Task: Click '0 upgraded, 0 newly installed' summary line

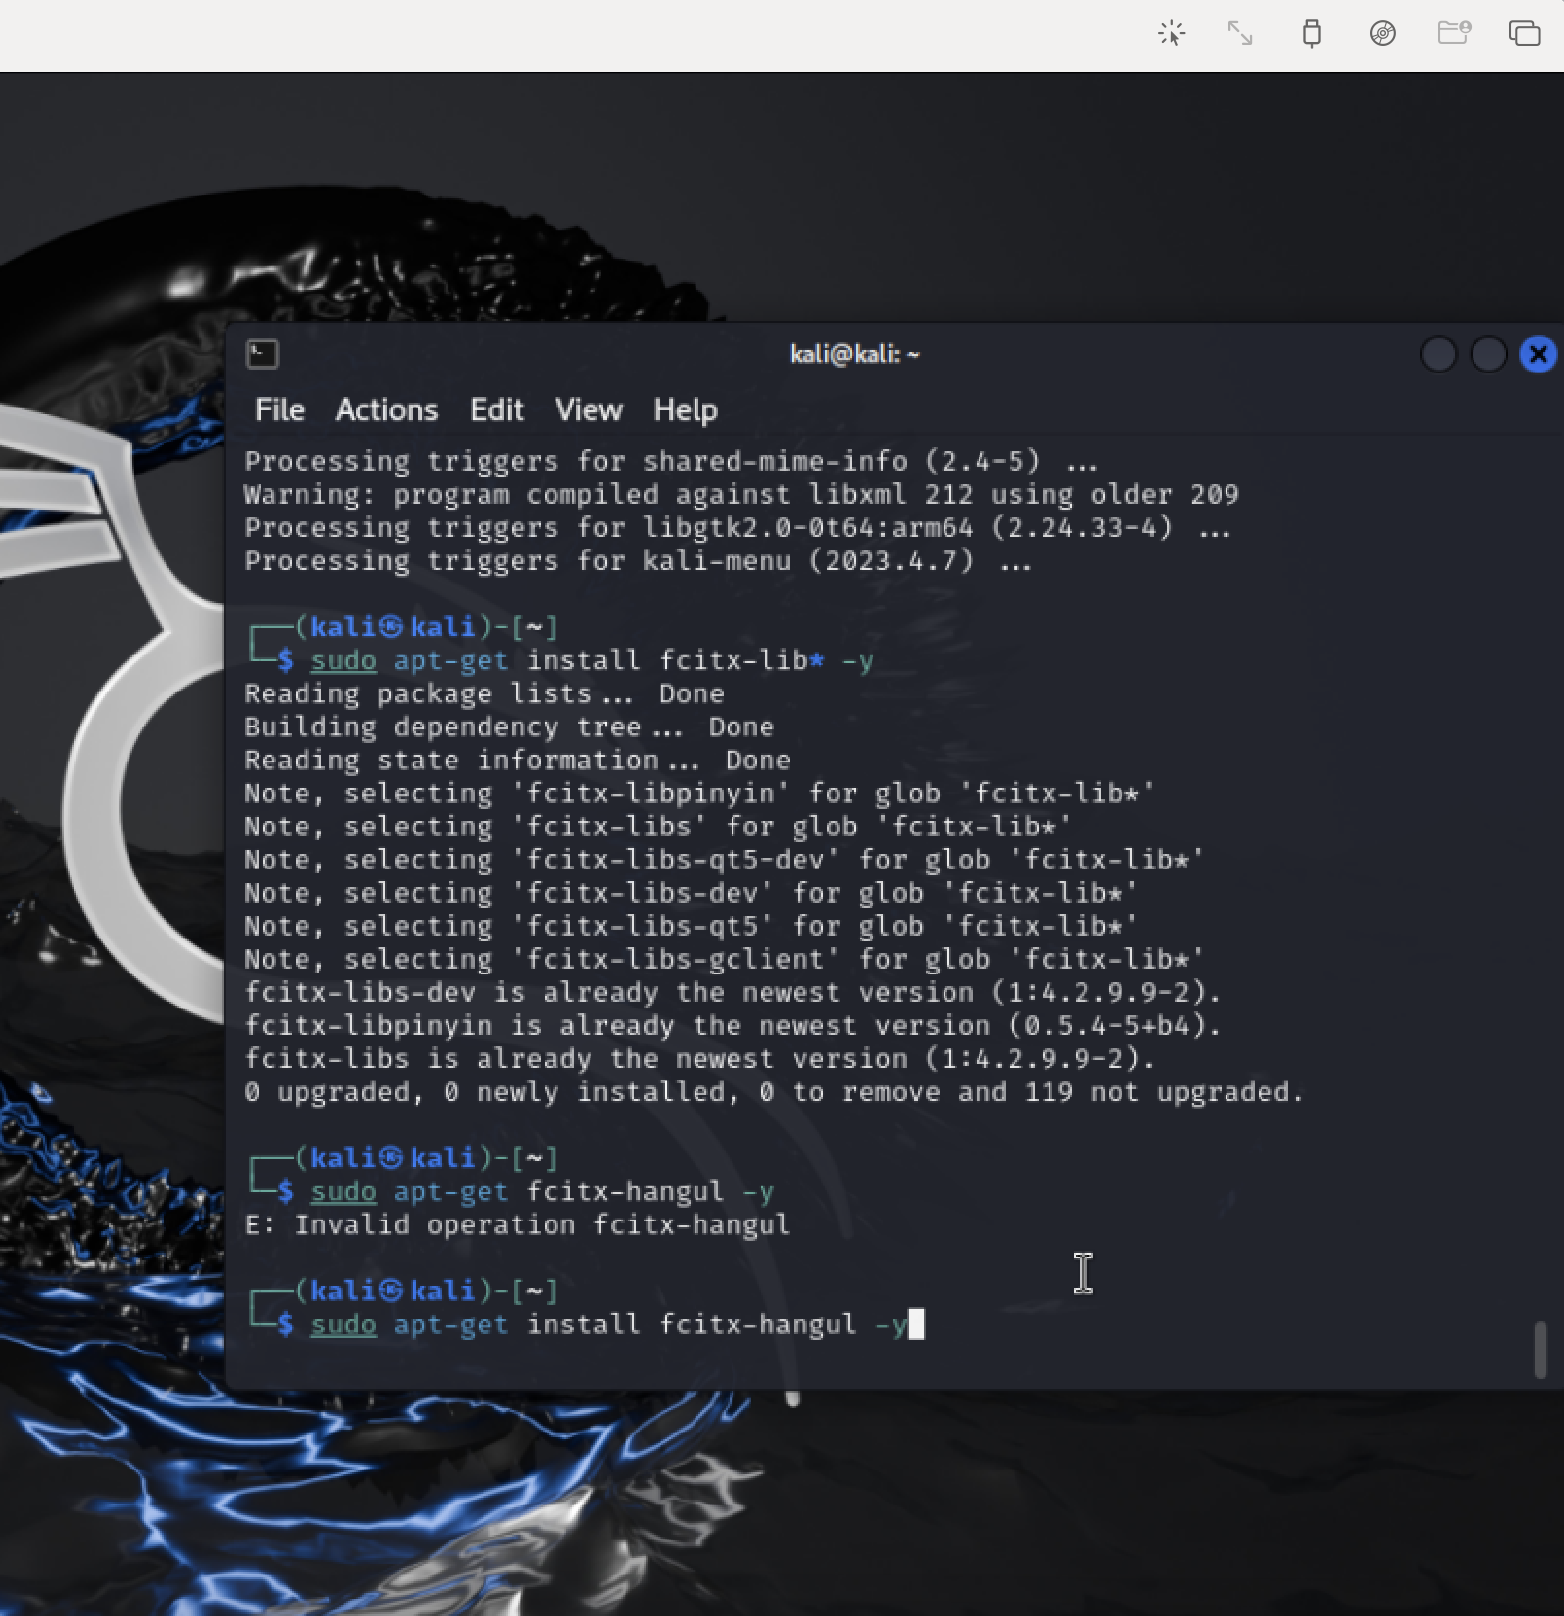Action: pos(774,1092)
